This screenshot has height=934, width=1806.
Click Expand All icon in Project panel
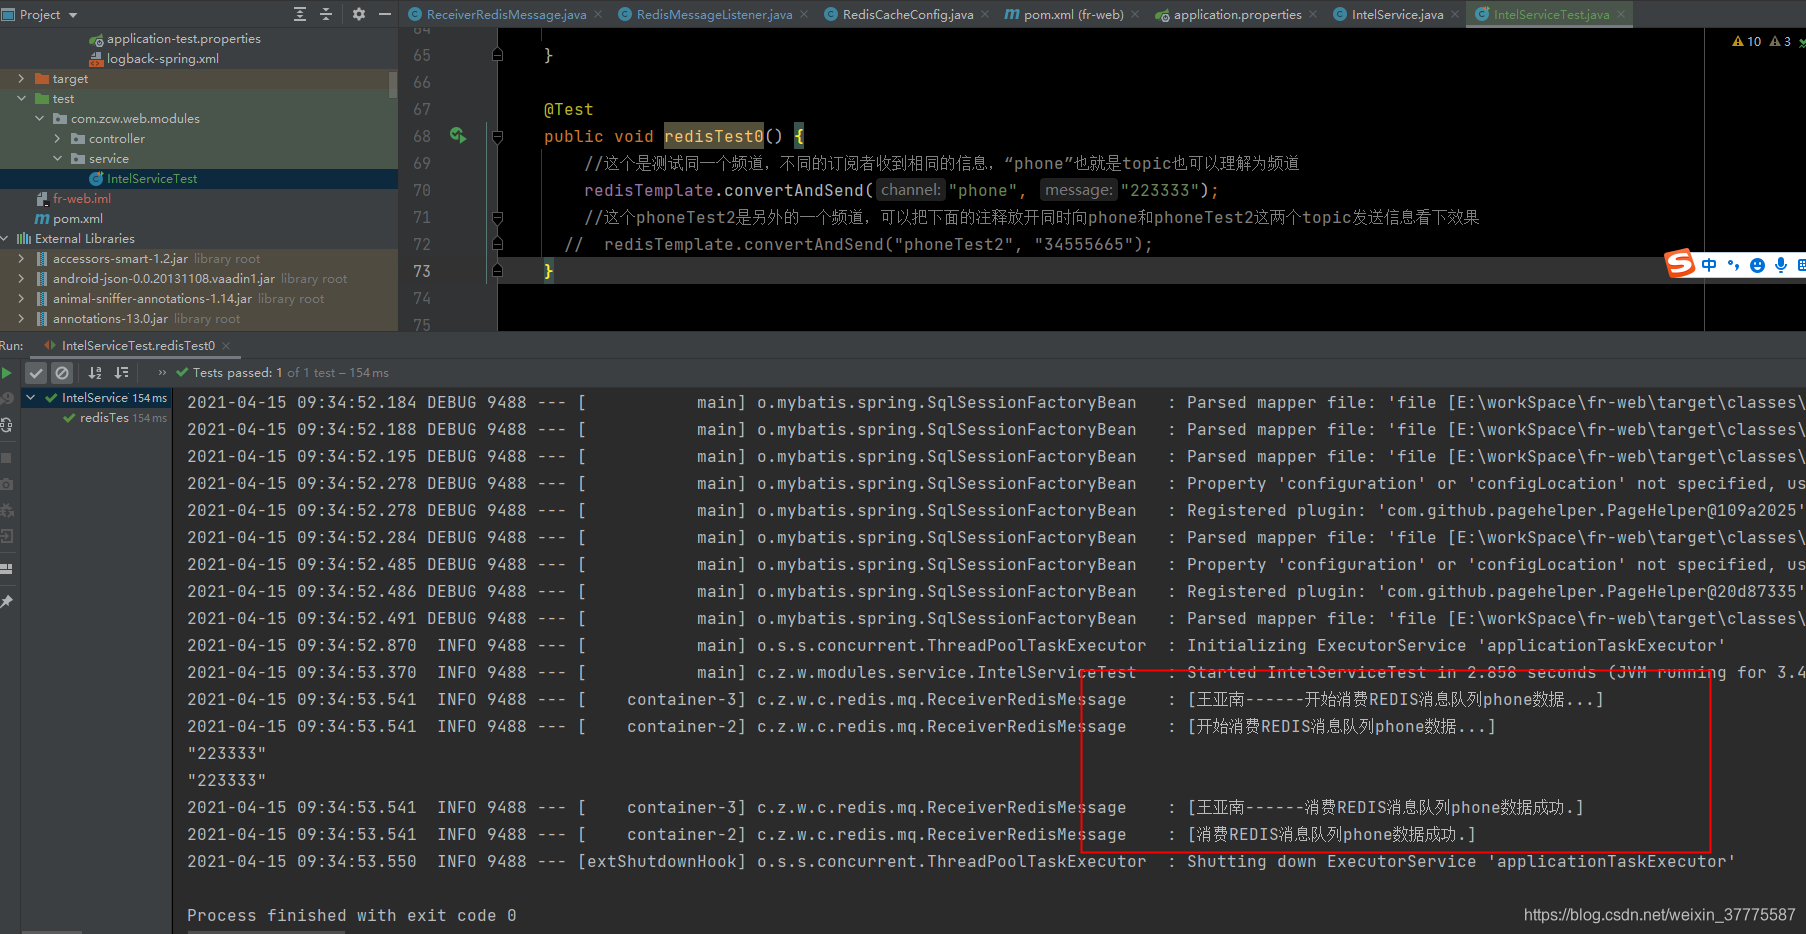point(300,14)
